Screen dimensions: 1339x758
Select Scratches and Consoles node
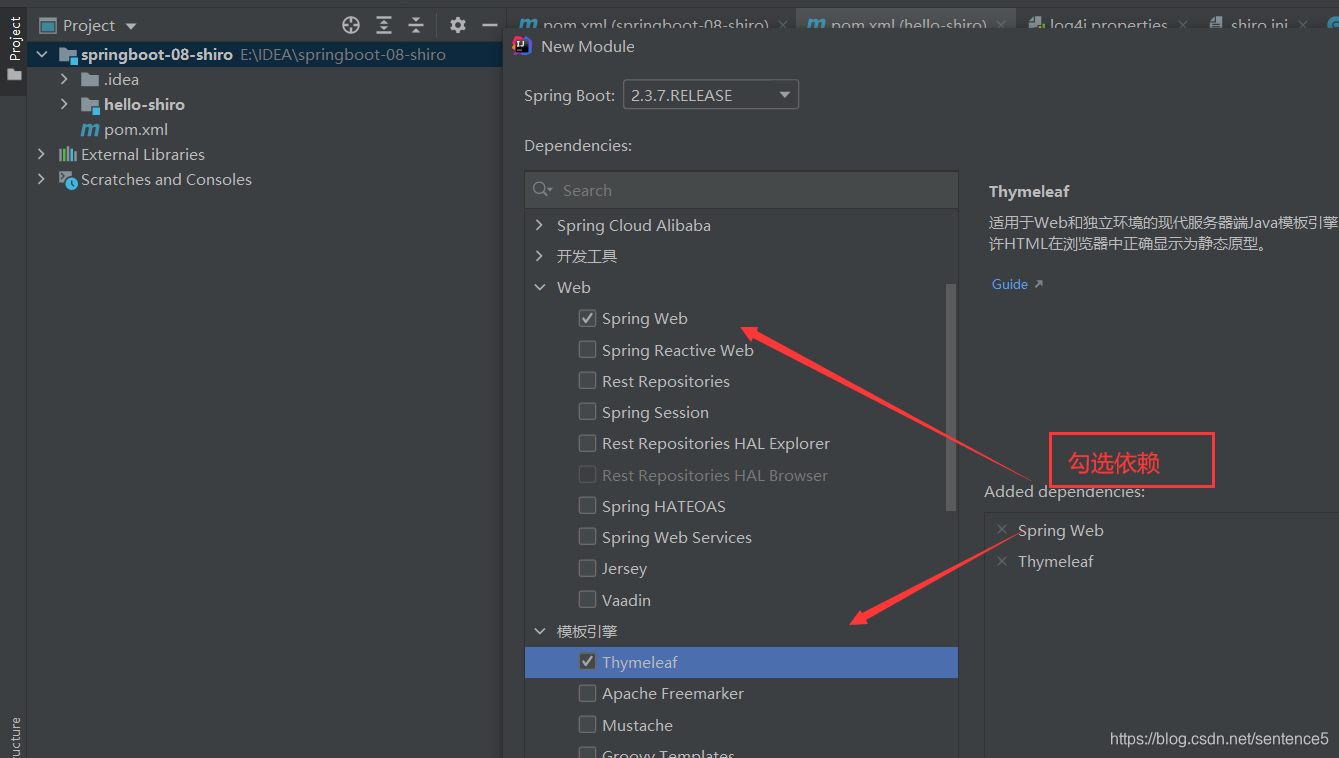point(166,179)
